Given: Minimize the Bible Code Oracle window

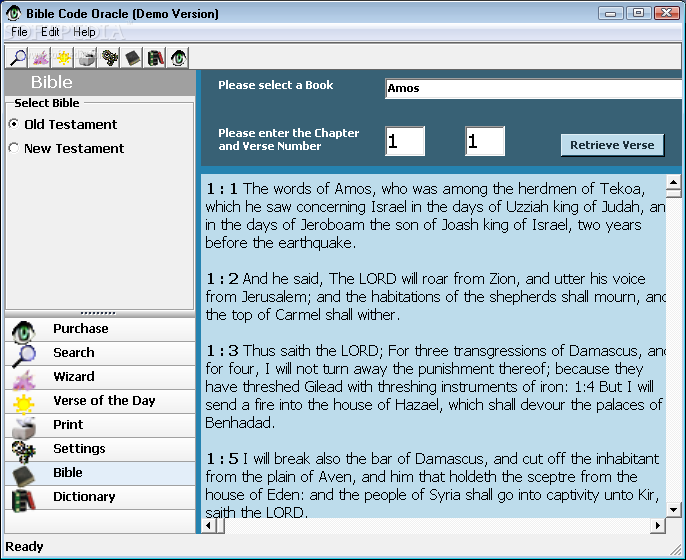Looking at the screenshot, I should tap(610, 13).
